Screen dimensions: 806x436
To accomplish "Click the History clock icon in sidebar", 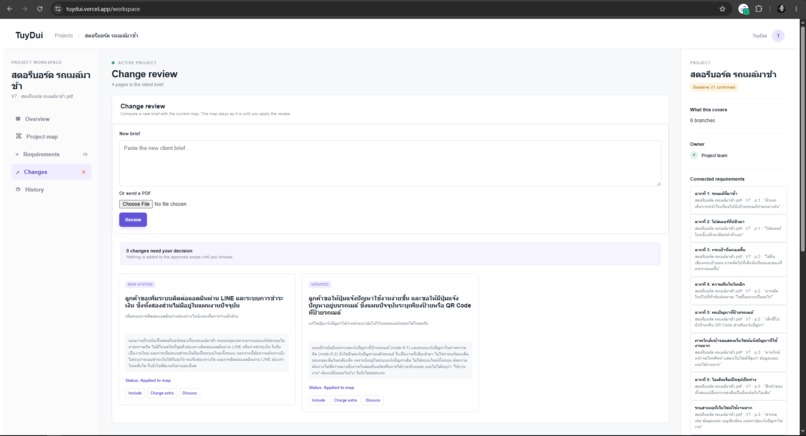I will tap(18, 189).
